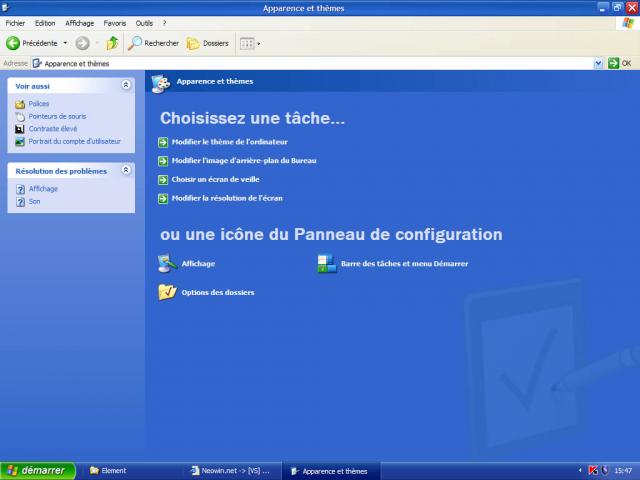Click the démarrer Start button

[x=38, y=471]
